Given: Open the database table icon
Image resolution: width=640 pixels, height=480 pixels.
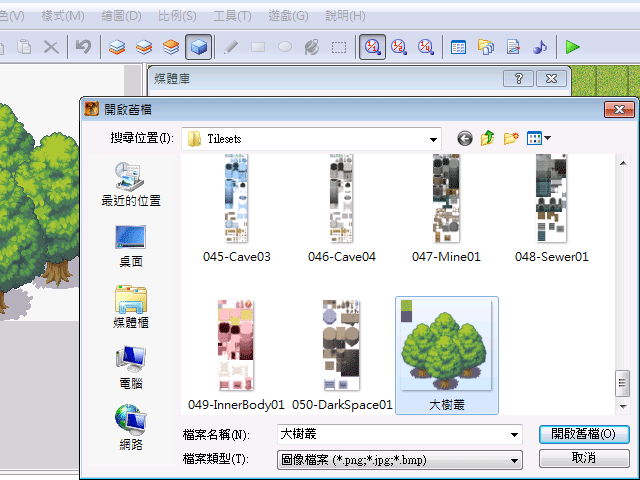Looking at the screenshot, I should [458, 47].
